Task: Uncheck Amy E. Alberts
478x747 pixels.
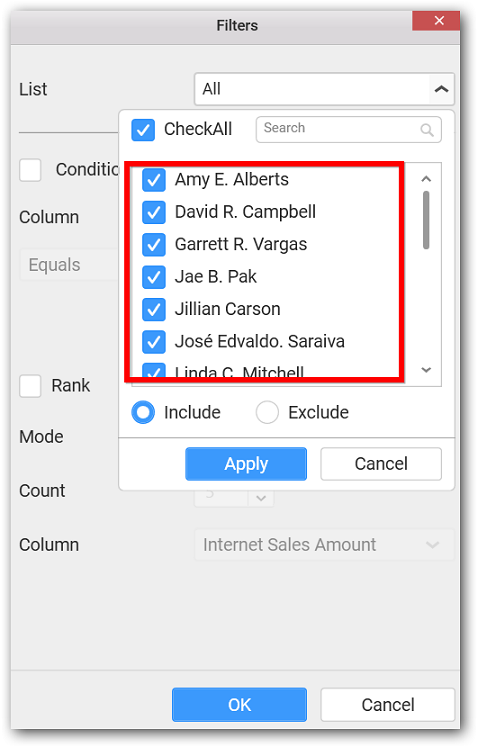Action: 154,180
